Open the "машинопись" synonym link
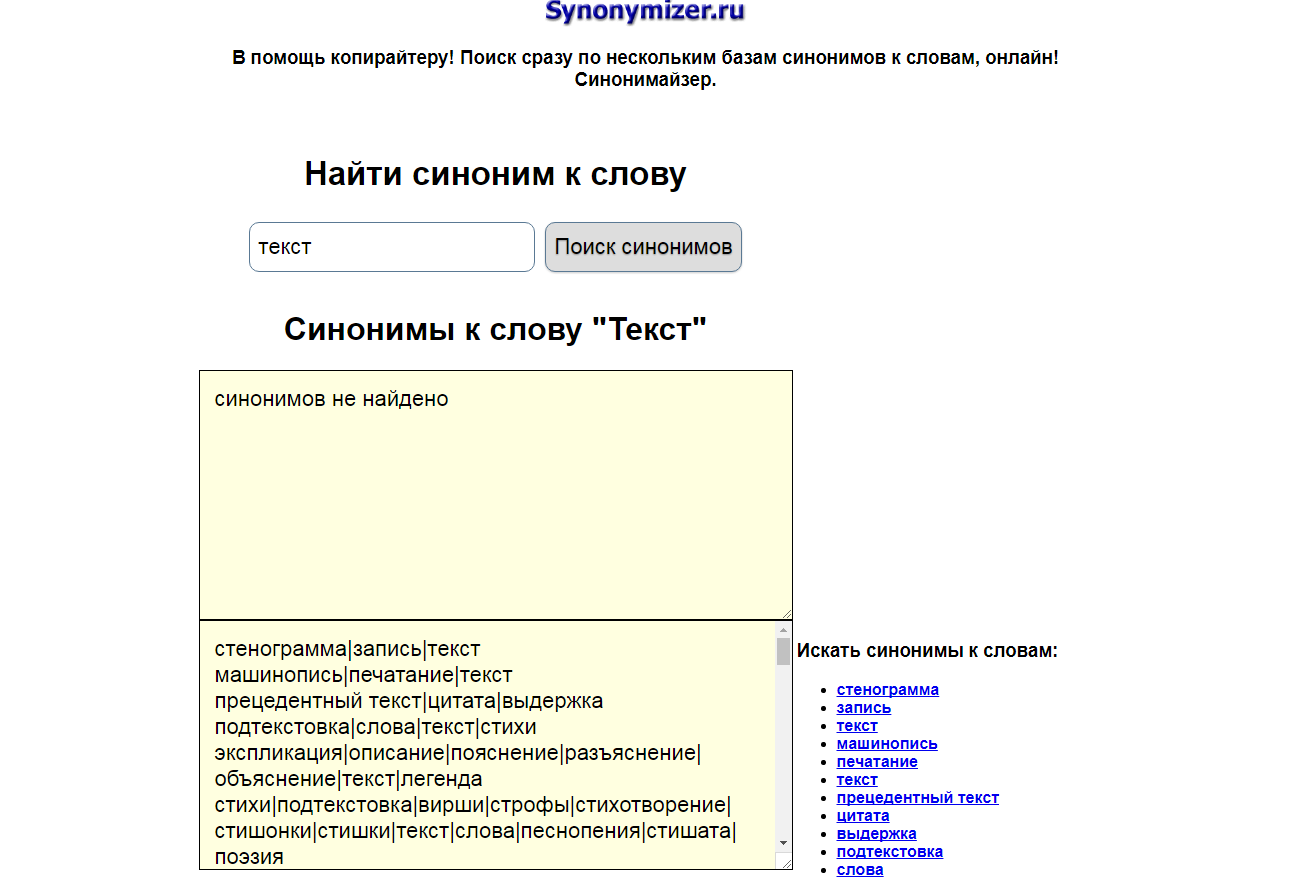The image size is (1290, 882). click(x=886, y=743)
